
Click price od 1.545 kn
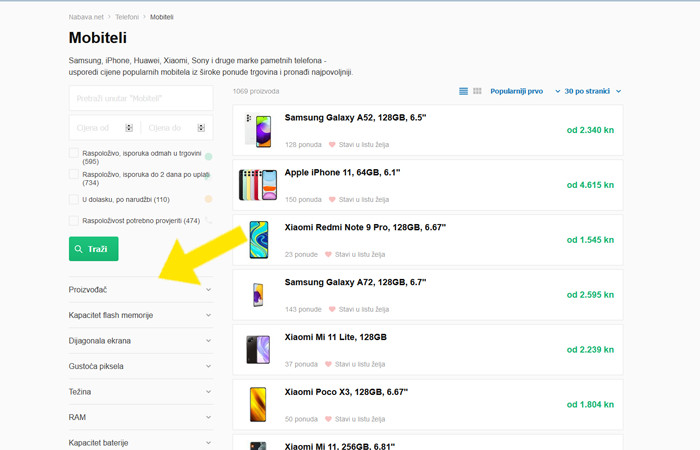590,240
